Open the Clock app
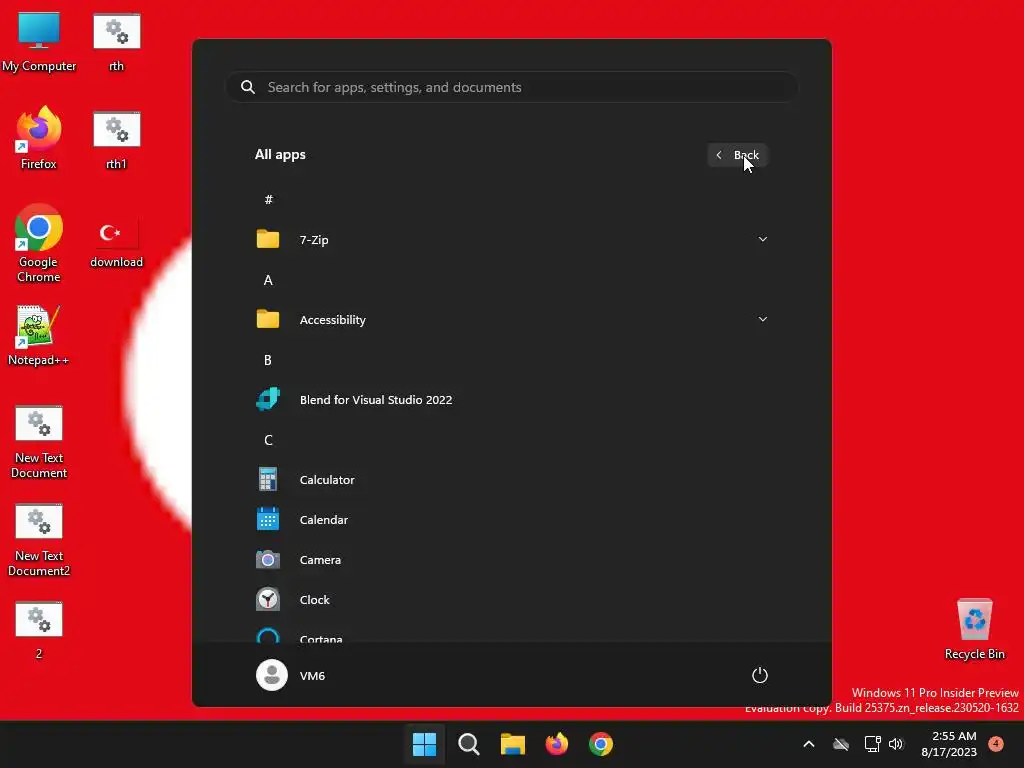1024x768 pixels. [x=511, y=600]
